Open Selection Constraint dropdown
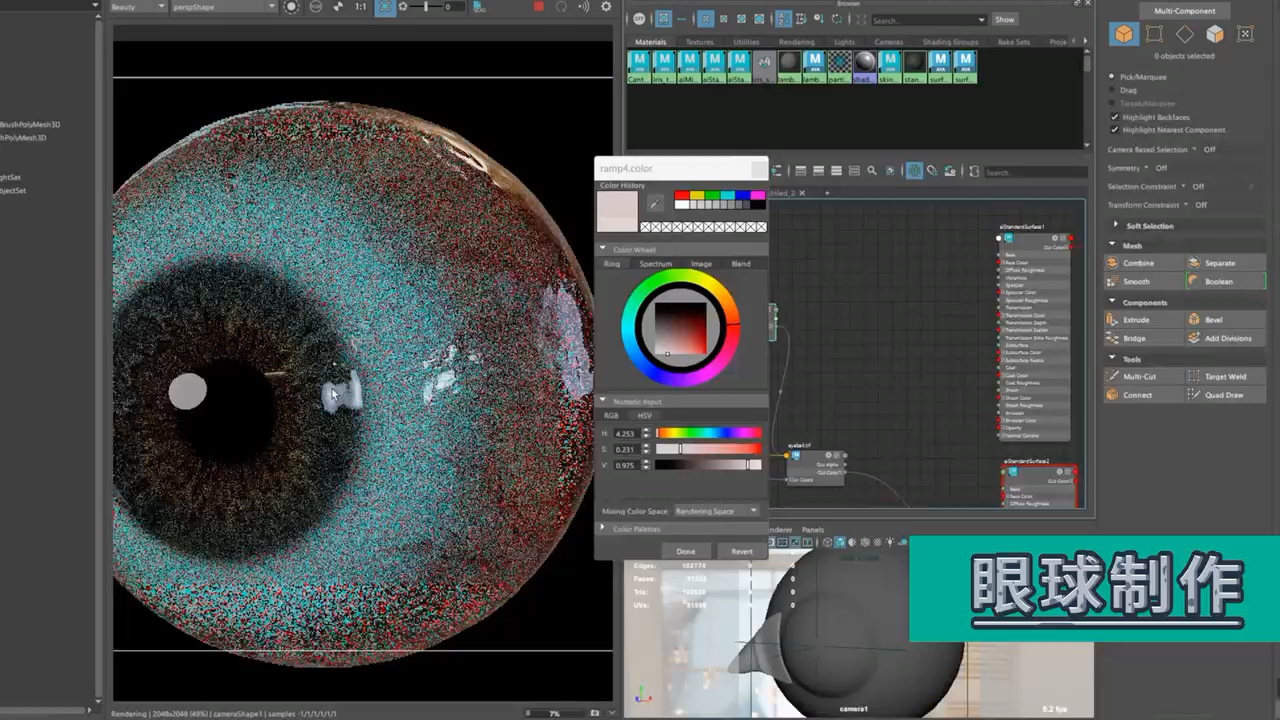Image resolution: width=1280 pixels, height=720 pixels. tap(1183, 186)
